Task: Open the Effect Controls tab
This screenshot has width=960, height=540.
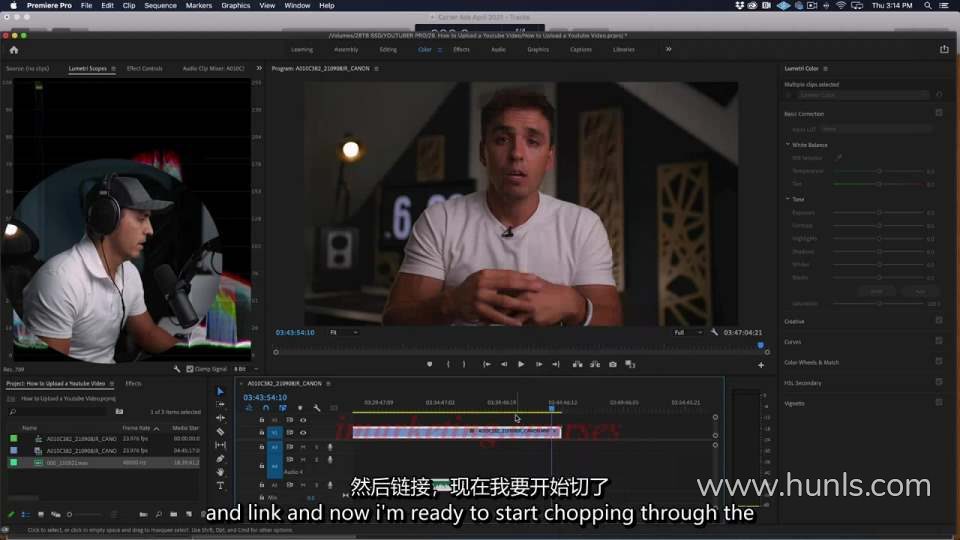Action: (x=144, y=69)
